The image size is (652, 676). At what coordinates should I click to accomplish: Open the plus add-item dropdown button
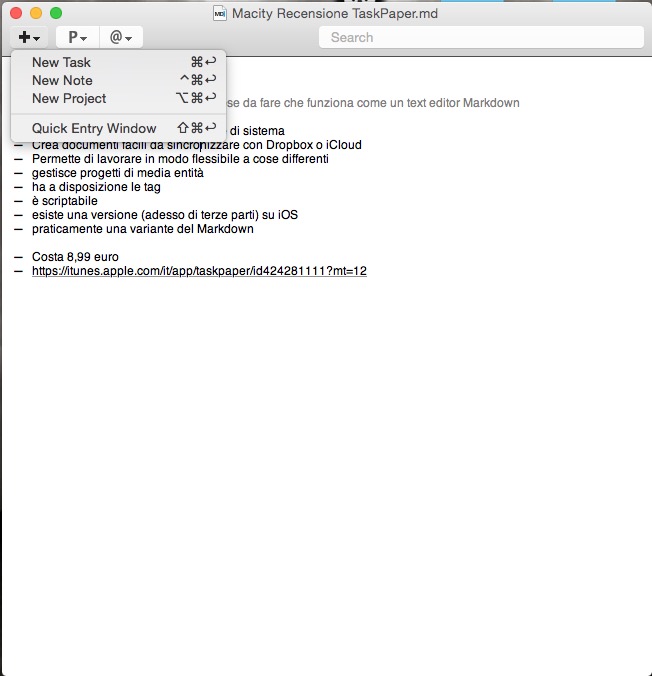coord(29,38)
